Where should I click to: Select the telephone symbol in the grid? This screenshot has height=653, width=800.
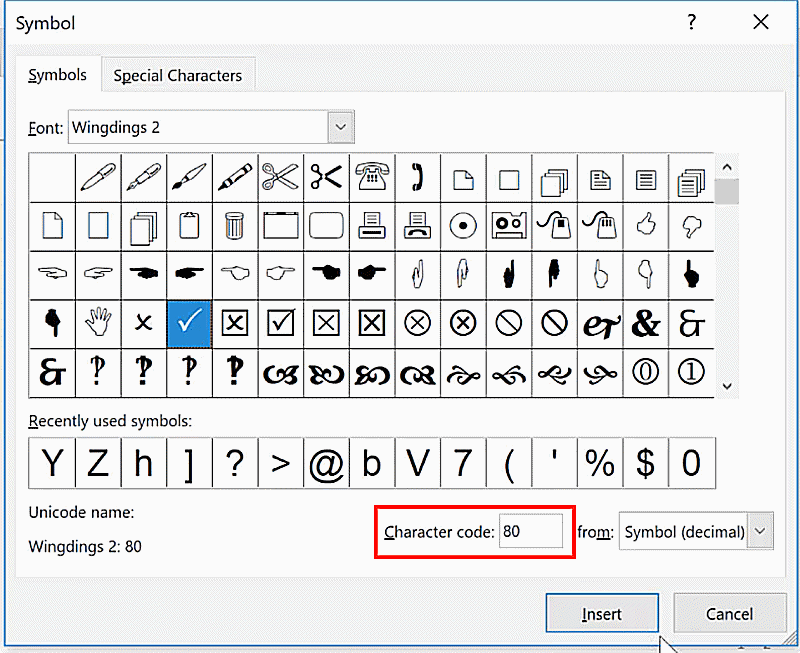coord(372,178)
